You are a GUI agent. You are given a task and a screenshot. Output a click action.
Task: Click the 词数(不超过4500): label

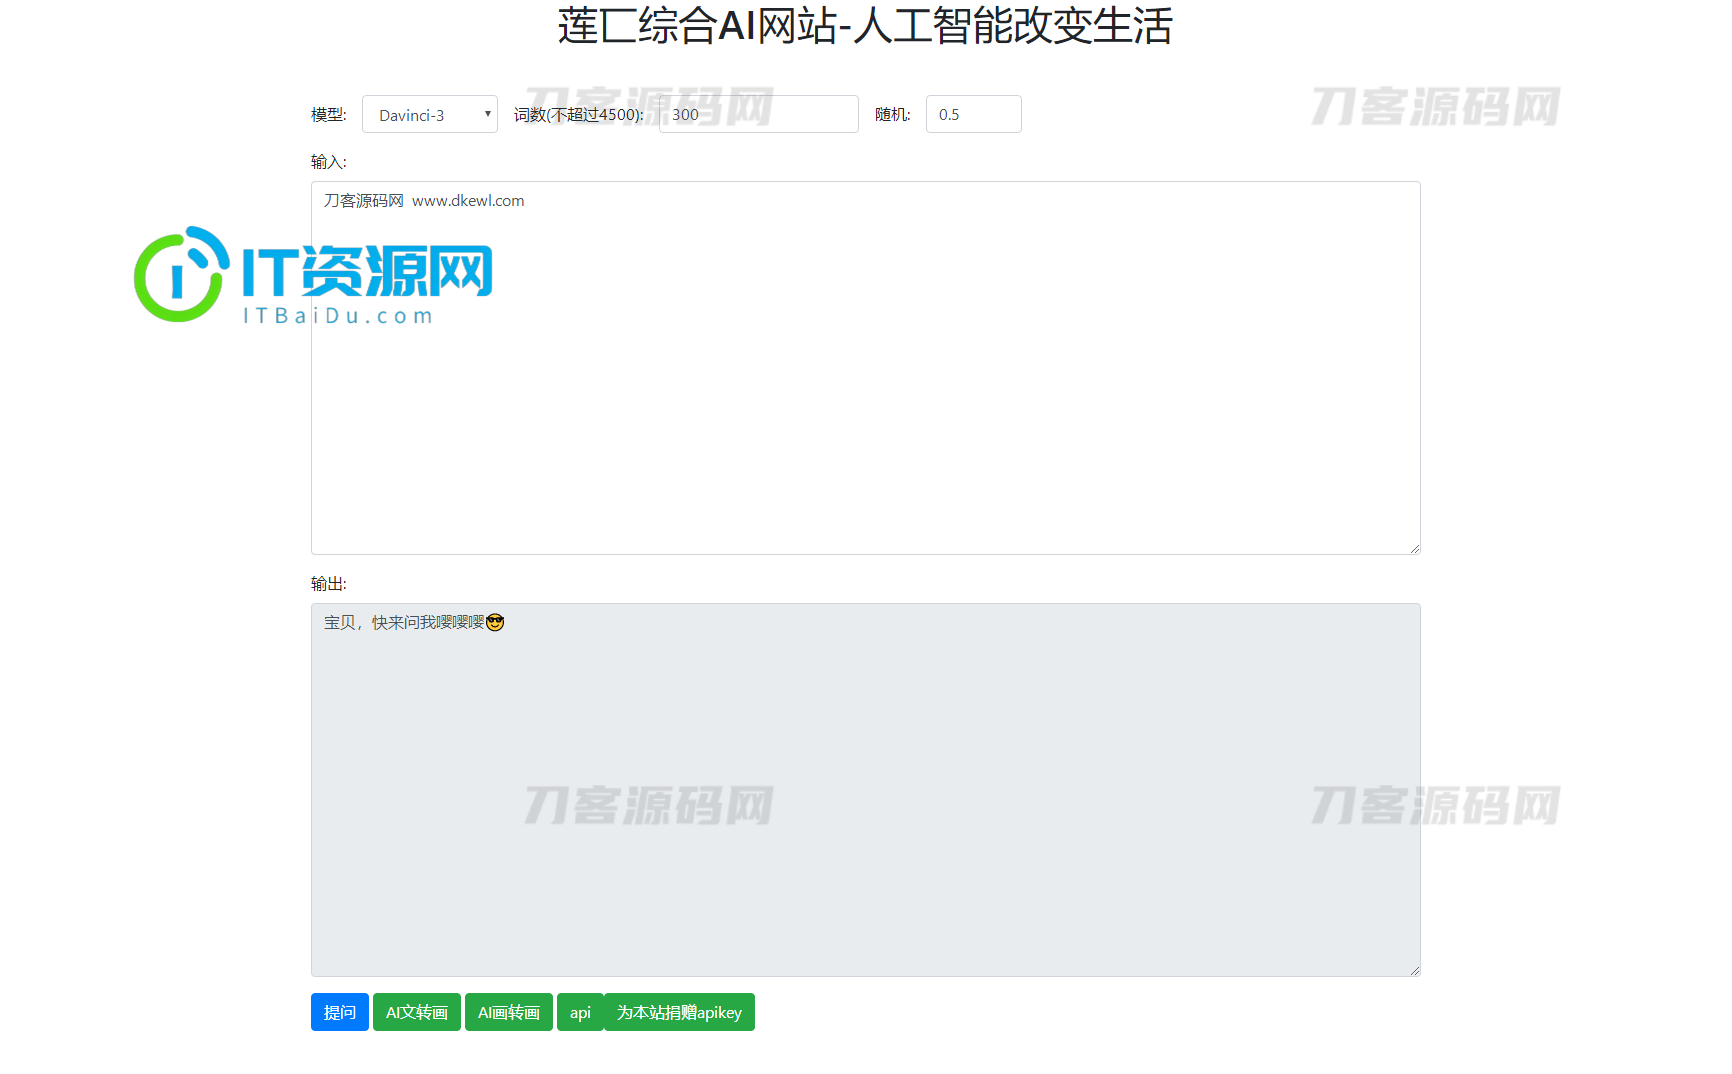tap(579, 115)
